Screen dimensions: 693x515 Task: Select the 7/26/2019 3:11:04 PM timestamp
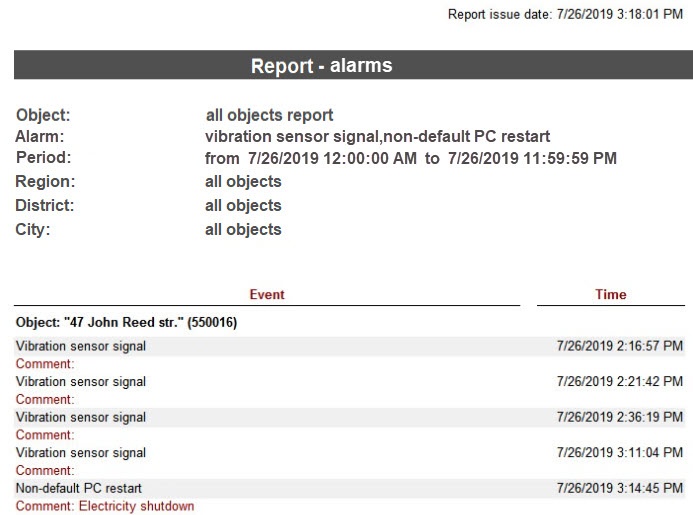point(620,452)
